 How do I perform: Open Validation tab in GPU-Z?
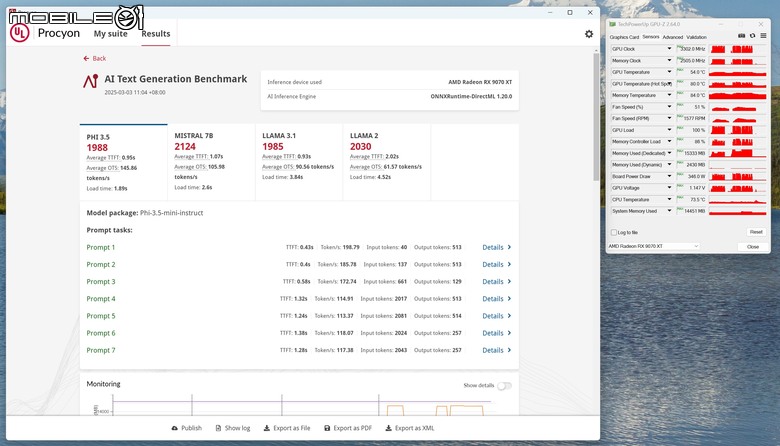point(696,37)
